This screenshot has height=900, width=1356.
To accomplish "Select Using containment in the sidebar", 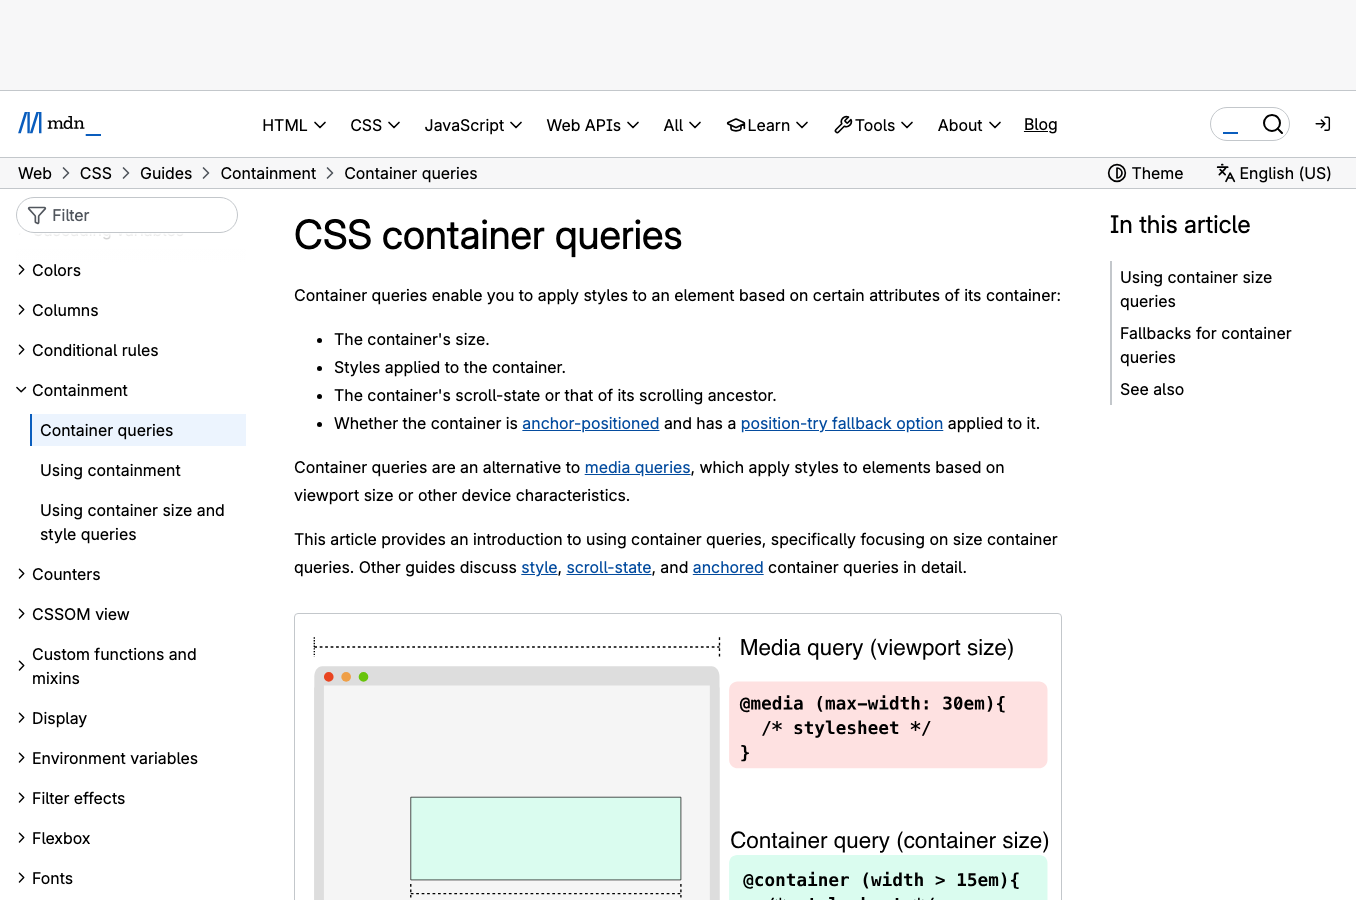I will 110,470.
